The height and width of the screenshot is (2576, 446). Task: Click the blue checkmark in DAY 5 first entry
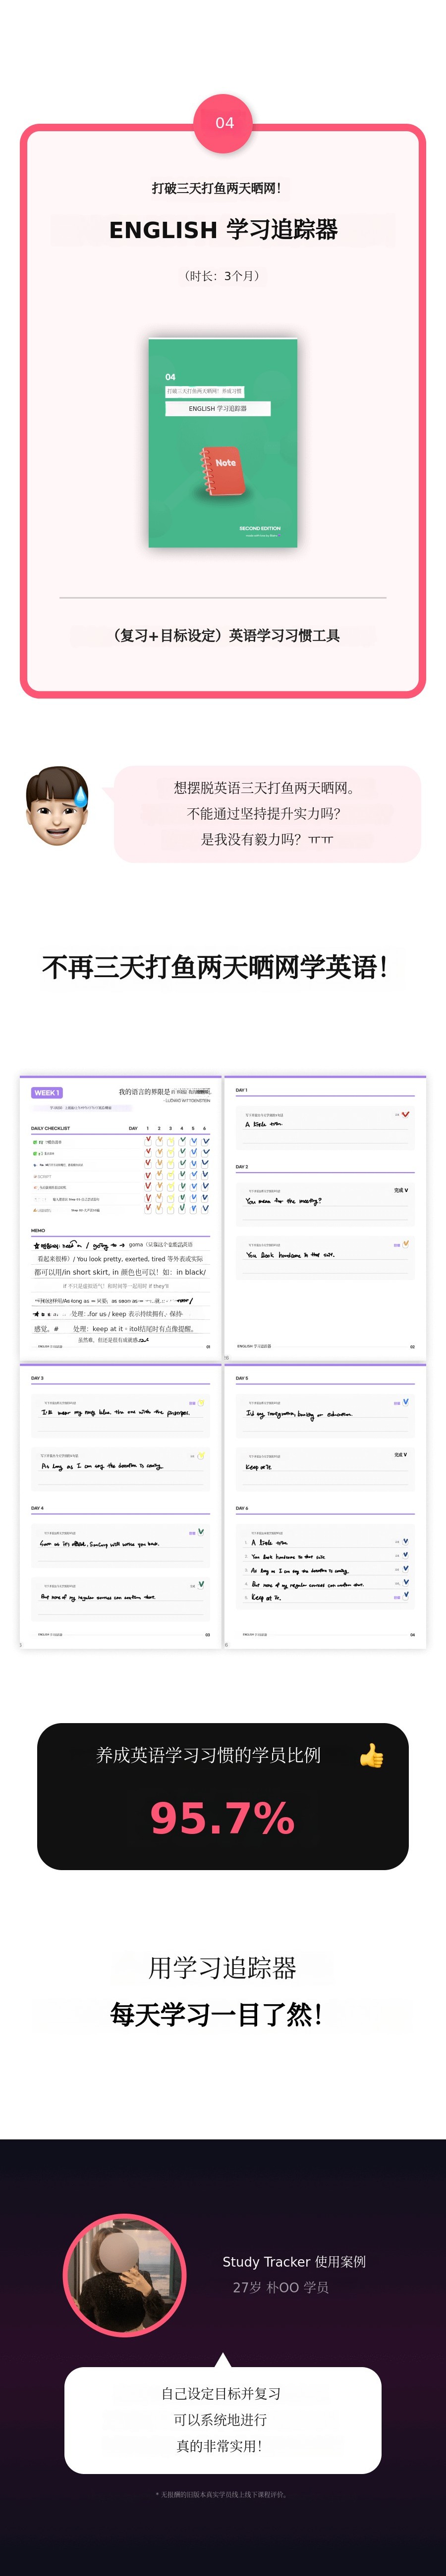[405, 1402]
